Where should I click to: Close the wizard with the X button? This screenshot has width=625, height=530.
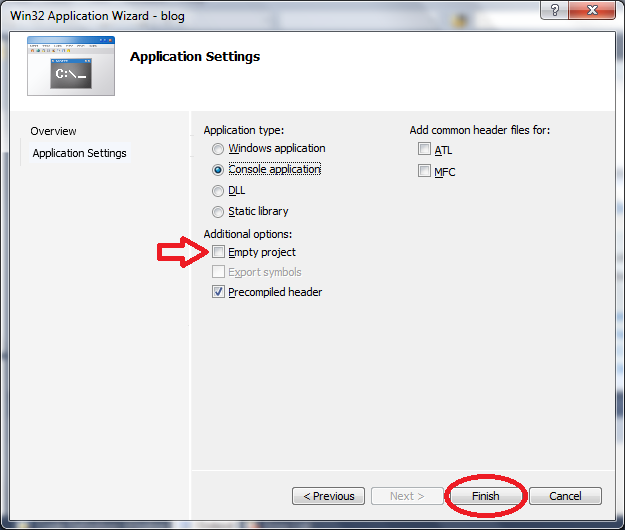tap(592, 10)
